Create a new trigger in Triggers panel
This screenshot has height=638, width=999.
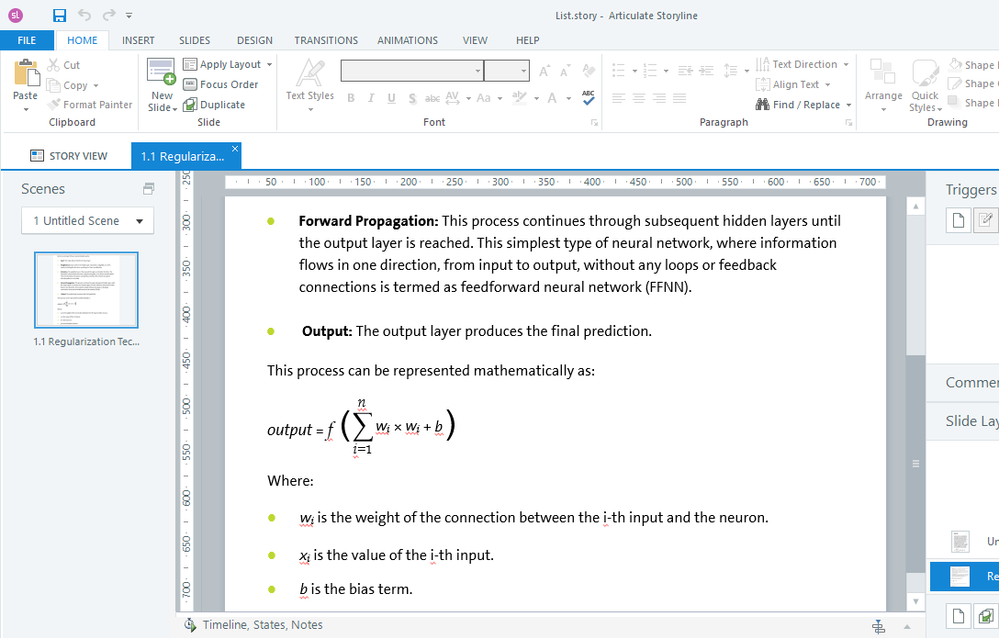[958, 221]
